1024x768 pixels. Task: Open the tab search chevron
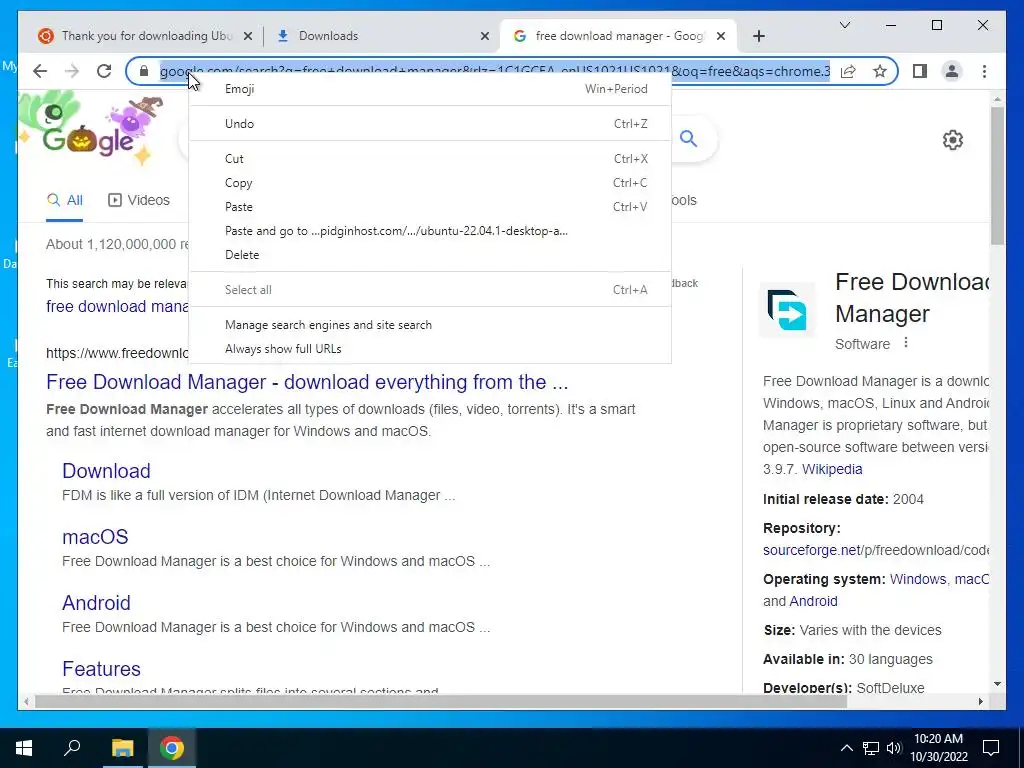coord(844,25)
